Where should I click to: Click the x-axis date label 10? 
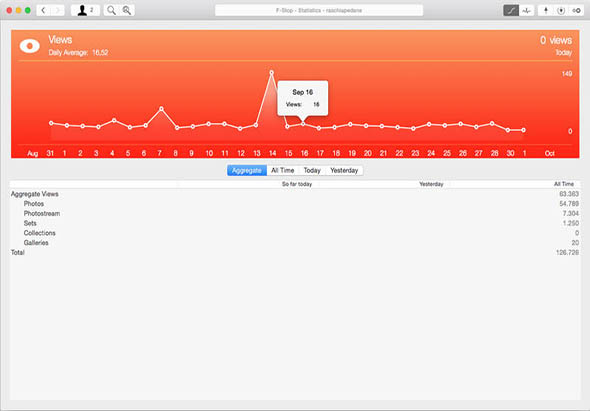209,153
